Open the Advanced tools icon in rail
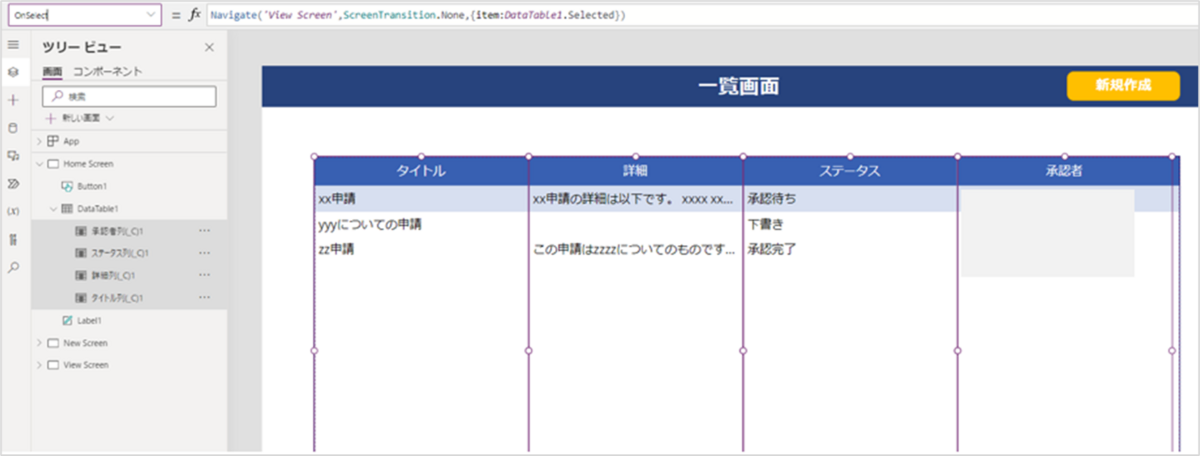The width and height of the screenshot is (1200, 456). [x=13, y=240]
